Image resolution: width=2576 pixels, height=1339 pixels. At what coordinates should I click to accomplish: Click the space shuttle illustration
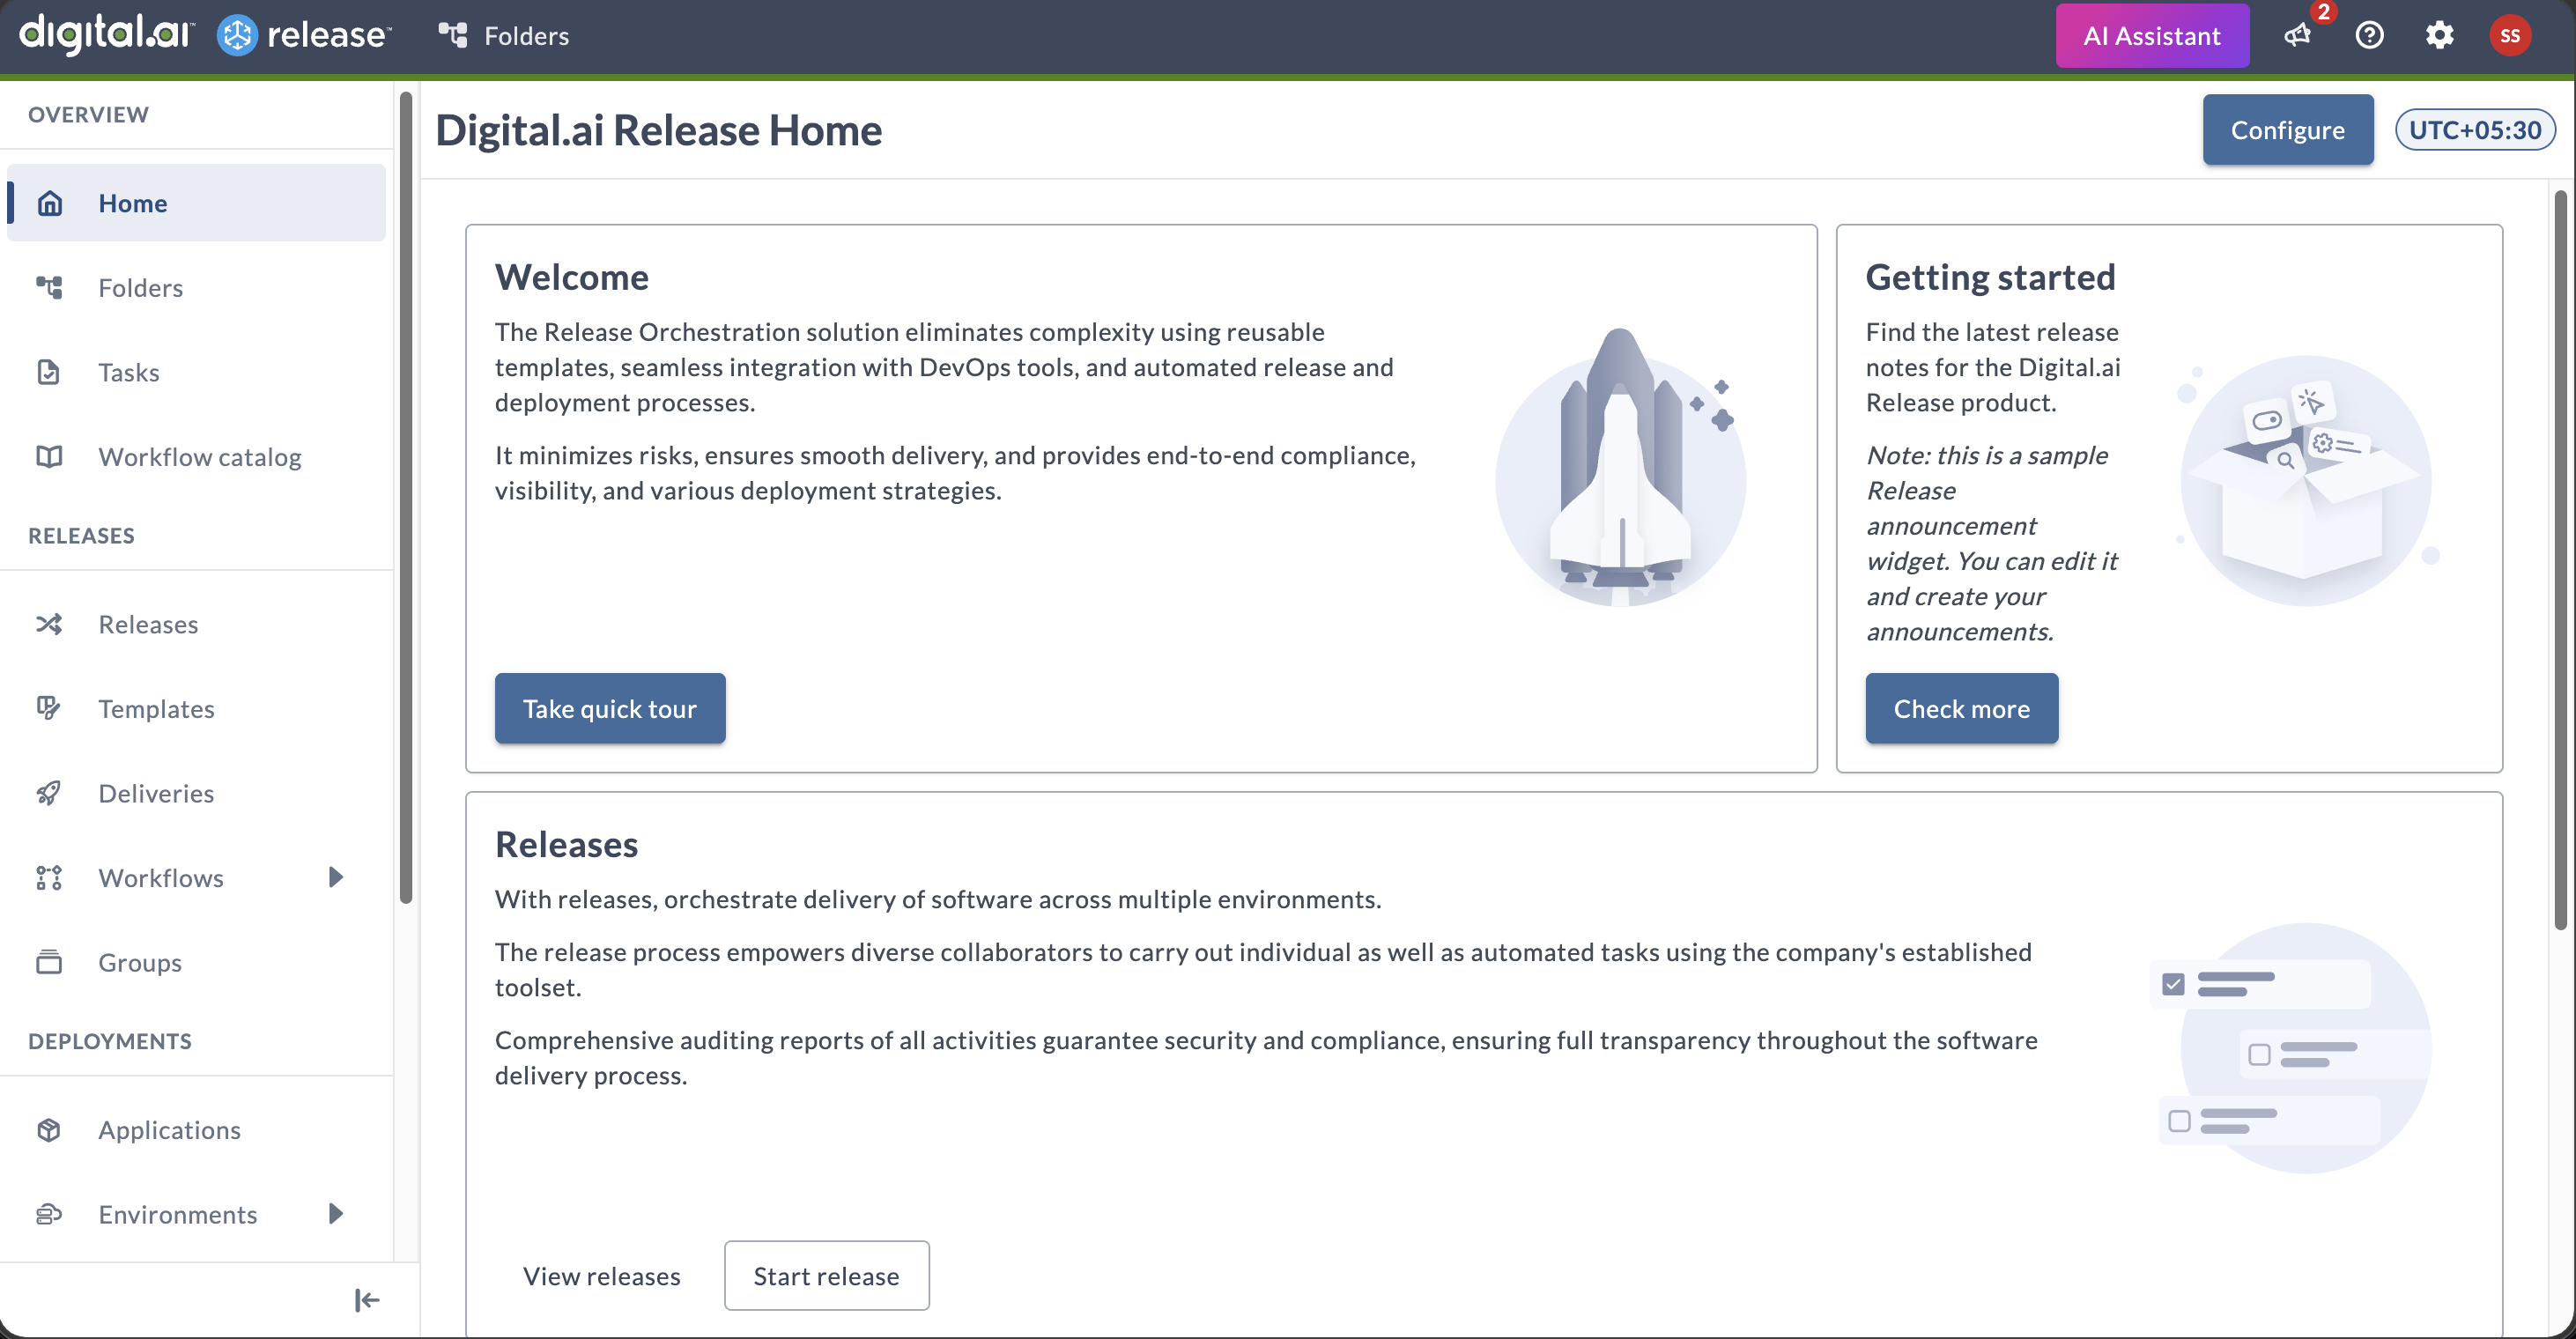click(x=1621, y=468)
